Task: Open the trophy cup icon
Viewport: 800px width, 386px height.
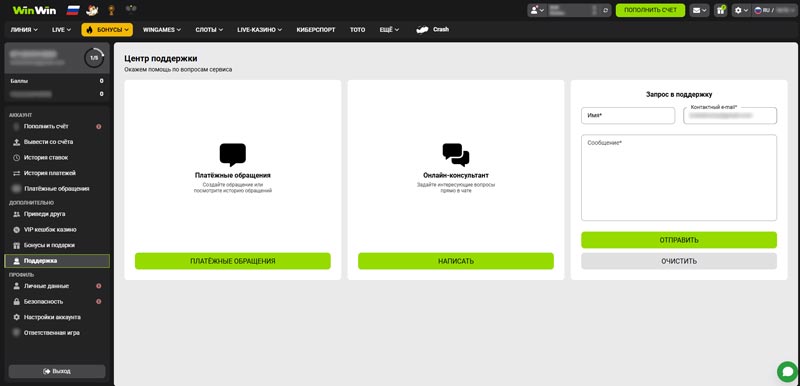Action: (111, 10)
